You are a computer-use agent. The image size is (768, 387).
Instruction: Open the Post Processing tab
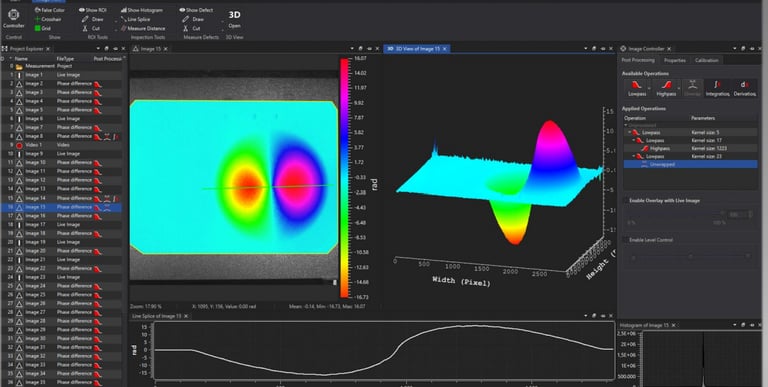point(638,60)
